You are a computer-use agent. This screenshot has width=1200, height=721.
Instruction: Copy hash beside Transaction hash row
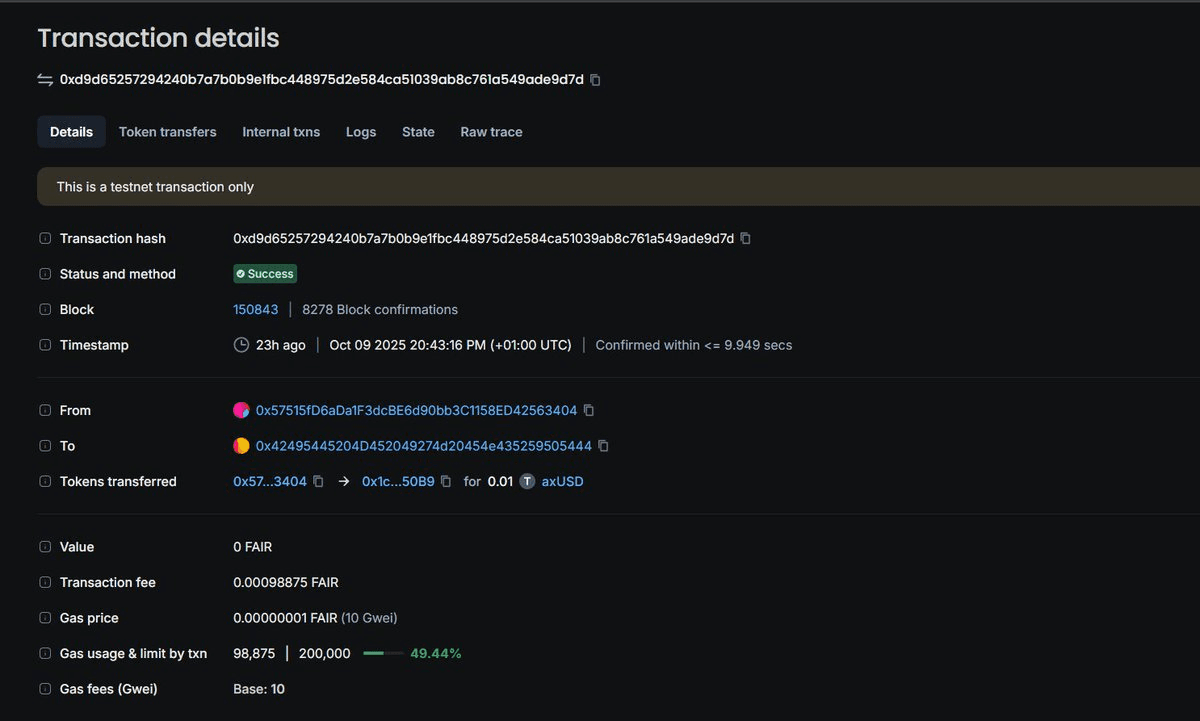(746, 239)
